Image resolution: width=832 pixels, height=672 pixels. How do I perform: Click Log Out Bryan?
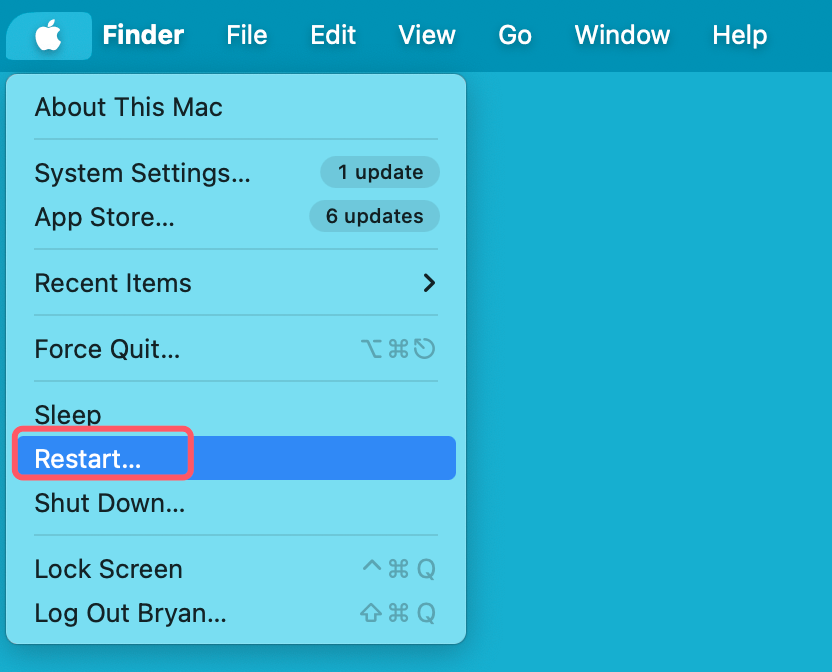click(130, 613)
